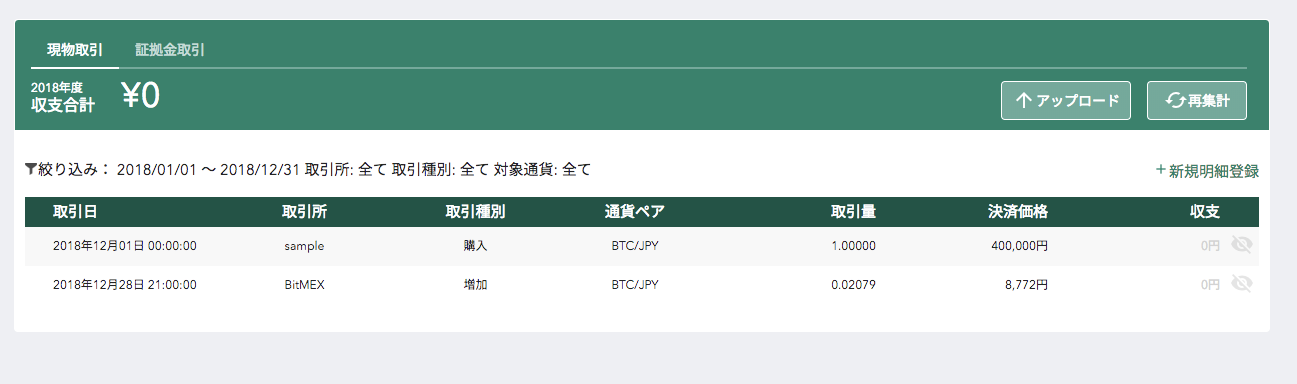Click the 取引量 column header

pos(853,212)
